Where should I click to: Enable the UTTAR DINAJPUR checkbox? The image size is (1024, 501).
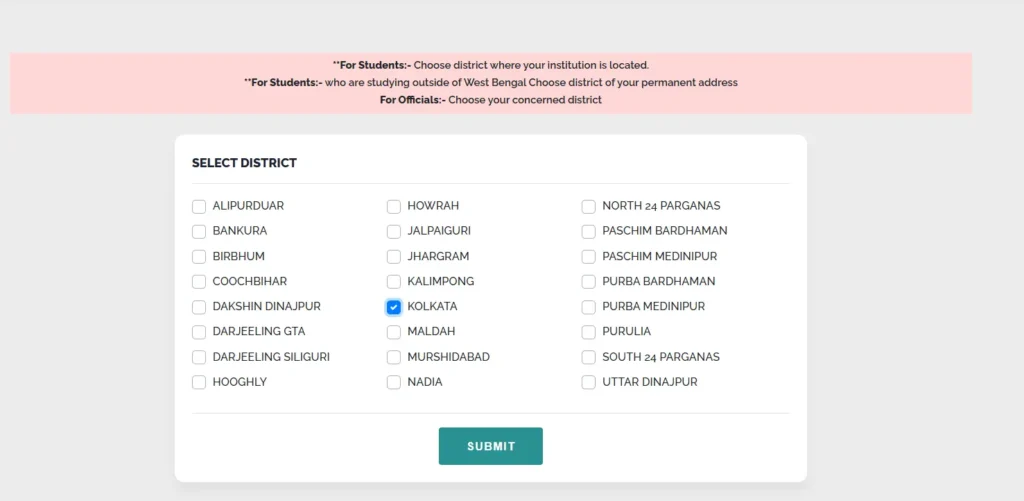point(589,382)
